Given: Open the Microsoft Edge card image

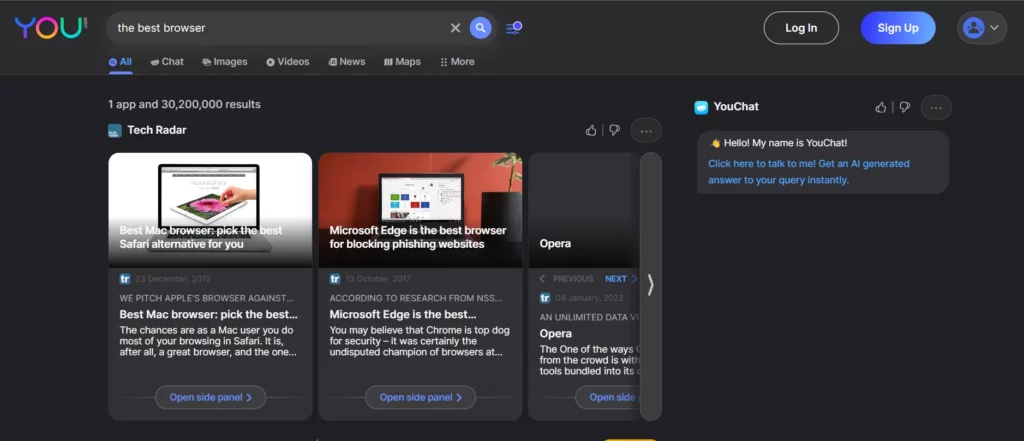Looking at the screenshot, I should pos(420,210).
